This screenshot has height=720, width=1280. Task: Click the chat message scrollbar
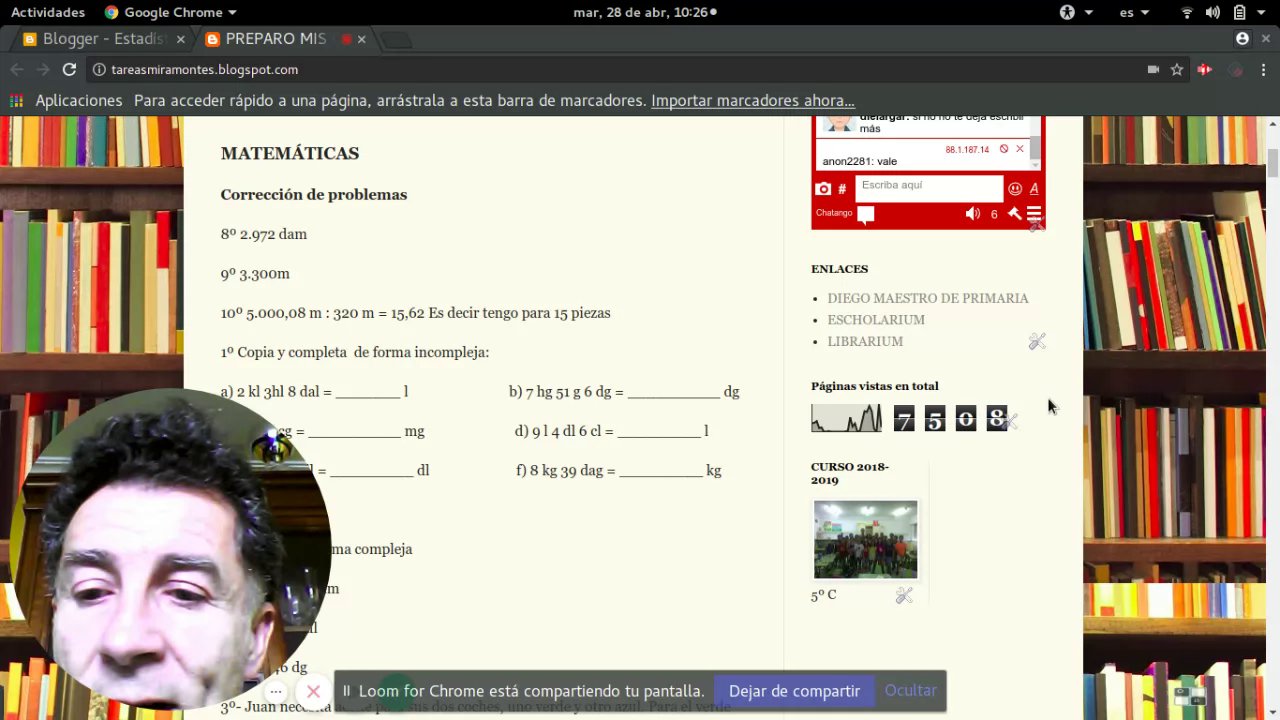(1036, 147)
